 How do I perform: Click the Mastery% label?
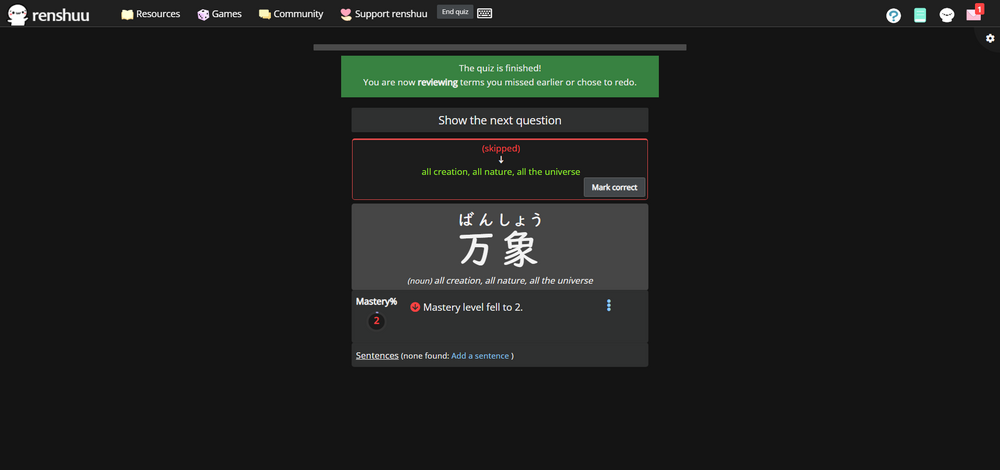[376, 301]
